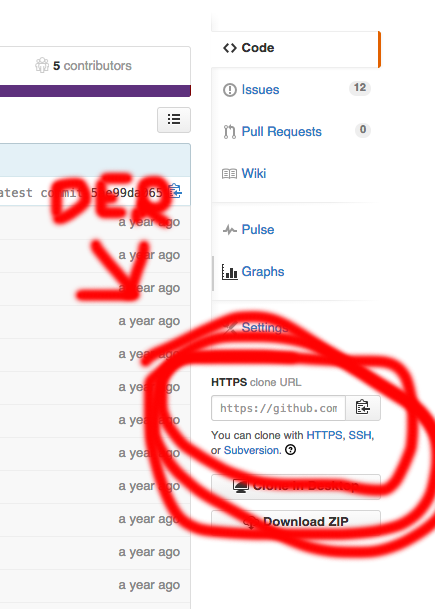This screenshot has width=435, height=609.
Task: Select the HTTPS clone URL field
Action: tap(278, 408)
